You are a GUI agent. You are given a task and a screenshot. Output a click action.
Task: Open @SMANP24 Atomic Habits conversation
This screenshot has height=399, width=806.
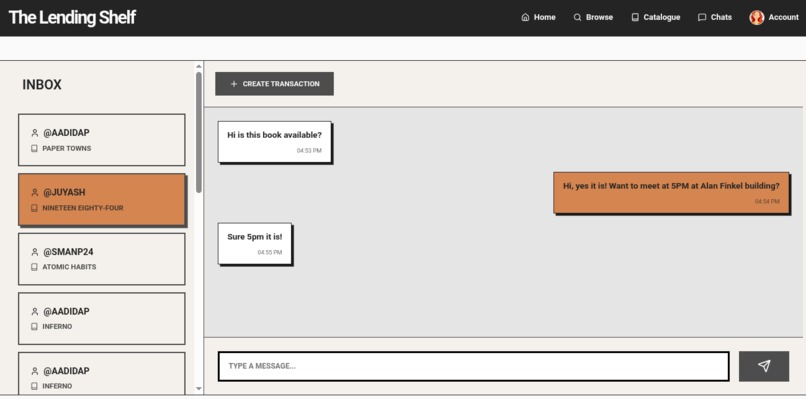point(102,259)
